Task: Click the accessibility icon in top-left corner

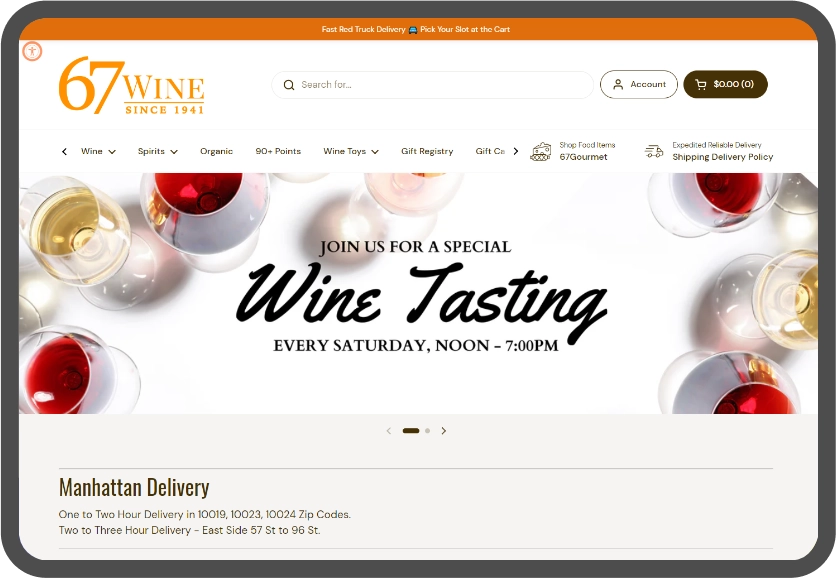Action: (32, 51)
